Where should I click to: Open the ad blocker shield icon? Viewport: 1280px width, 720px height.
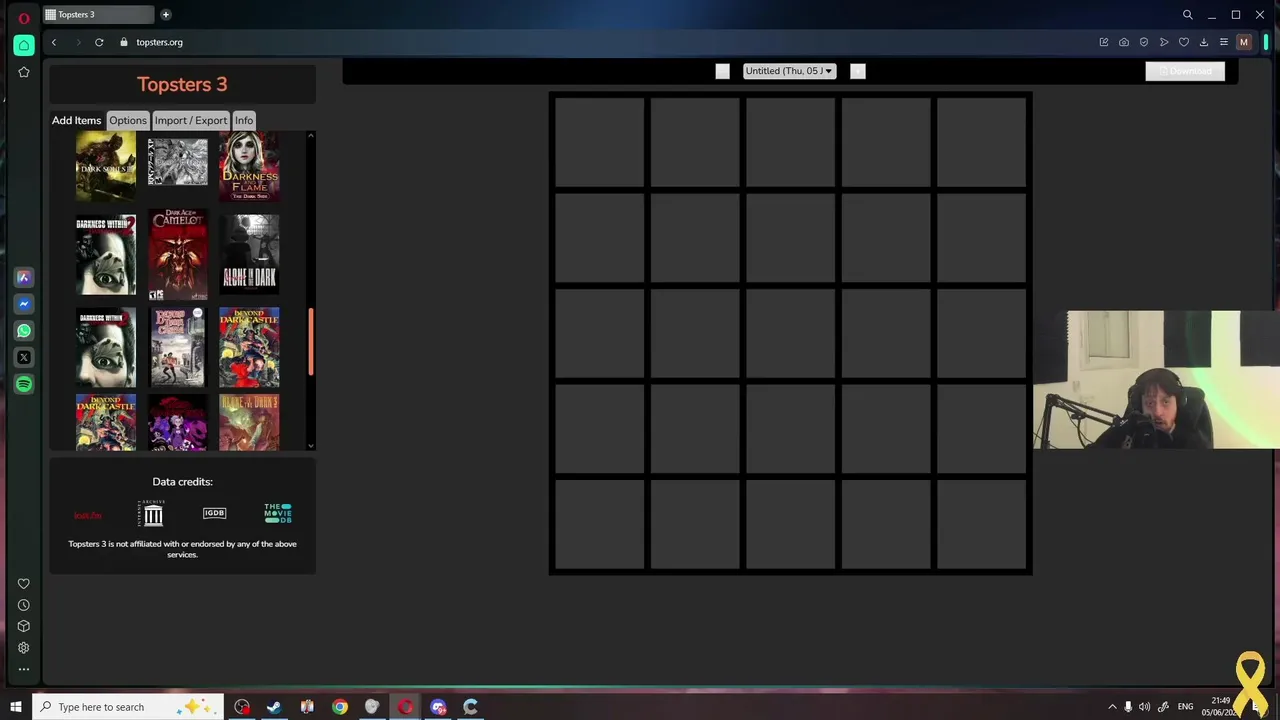(x=1144, y=42)
